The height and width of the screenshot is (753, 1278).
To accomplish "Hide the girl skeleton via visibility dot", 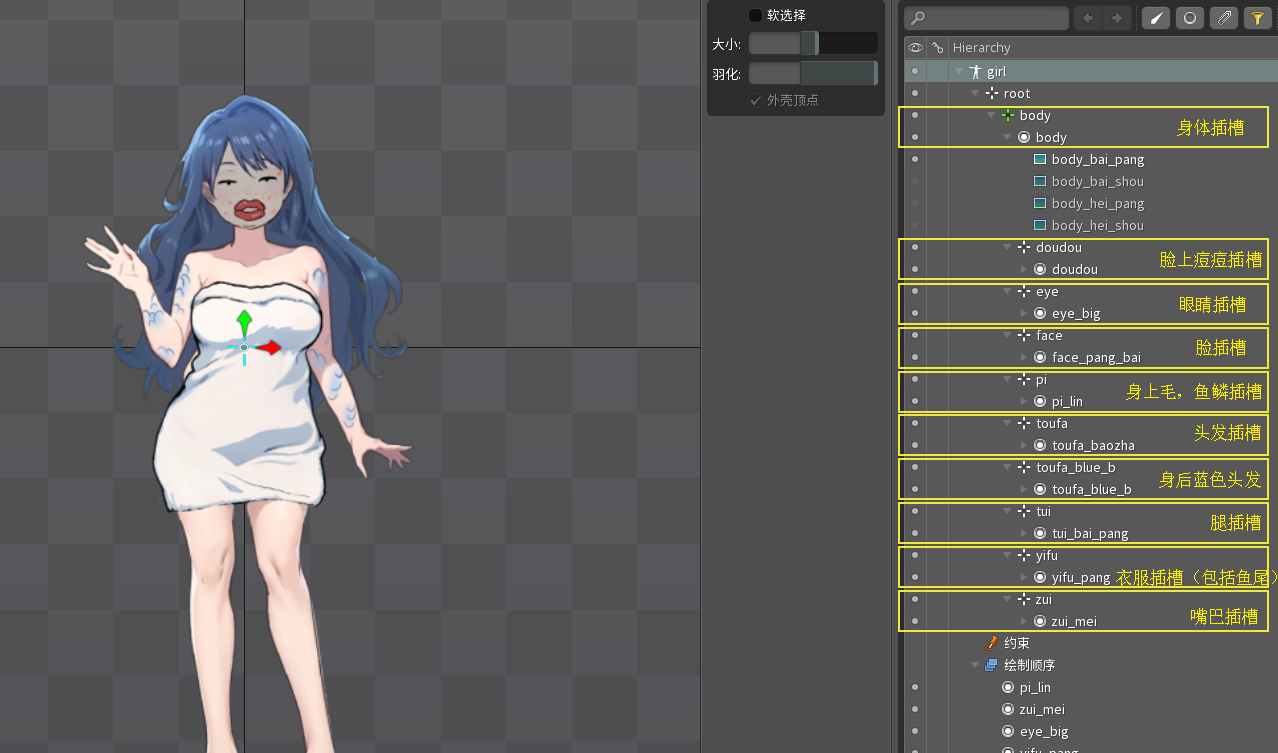I will tap(915, 71).
